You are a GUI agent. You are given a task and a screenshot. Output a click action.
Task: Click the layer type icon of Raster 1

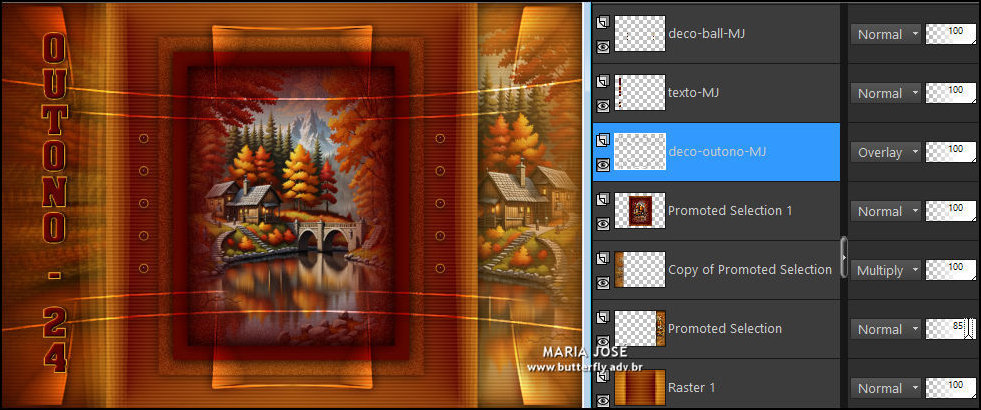click(603, 376)
